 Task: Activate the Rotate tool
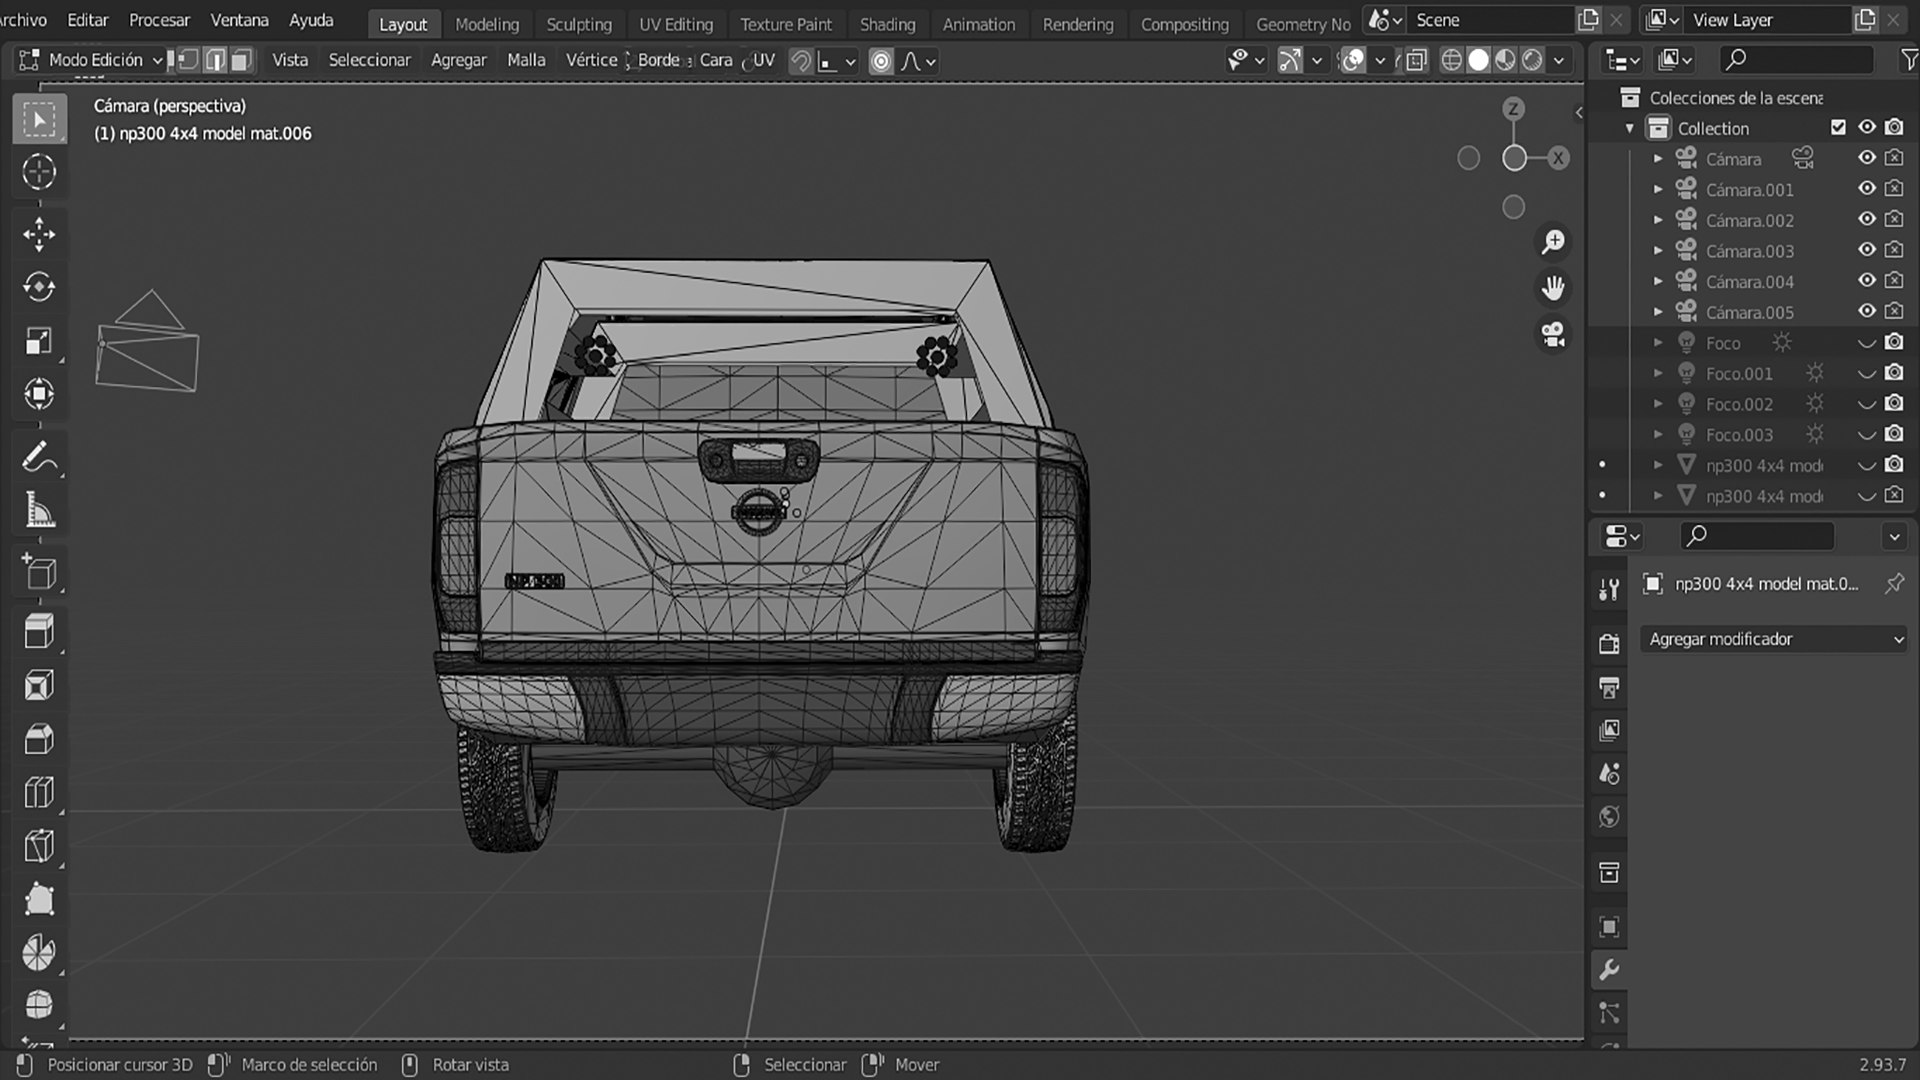(39, 287)
